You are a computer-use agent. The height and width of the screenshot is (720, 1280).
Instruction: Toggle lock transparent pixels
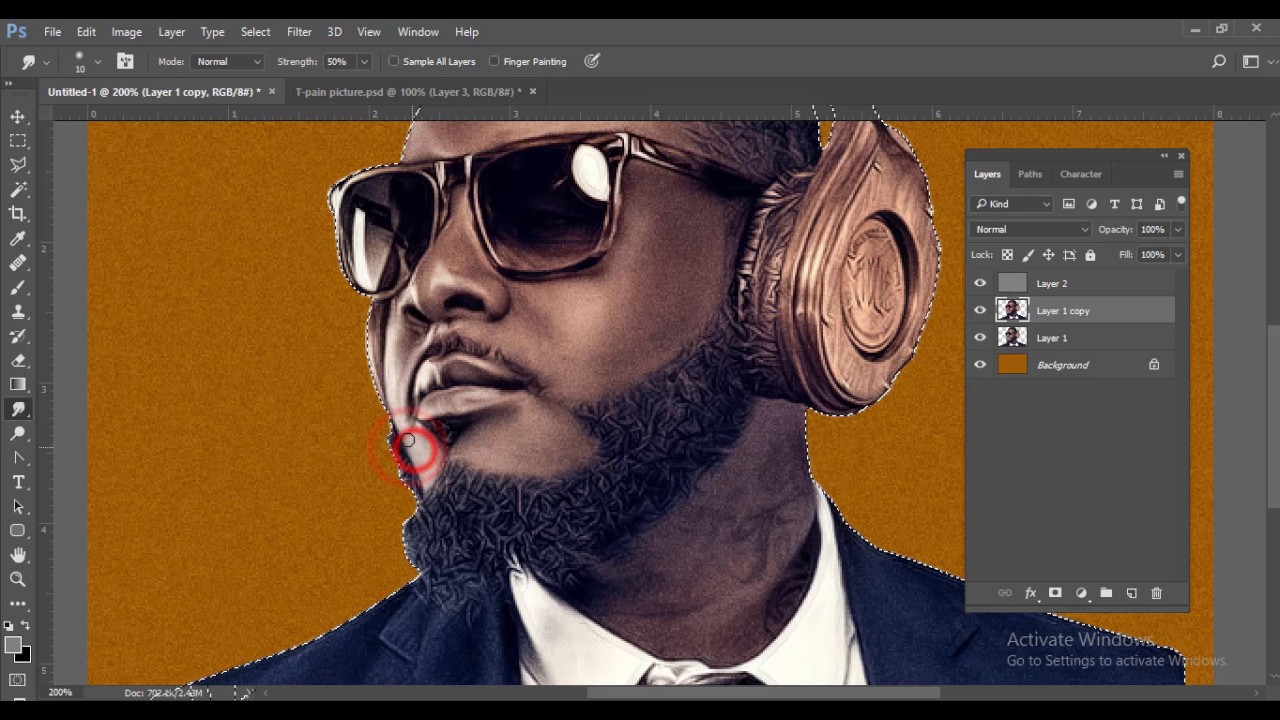coord(1007,255)
